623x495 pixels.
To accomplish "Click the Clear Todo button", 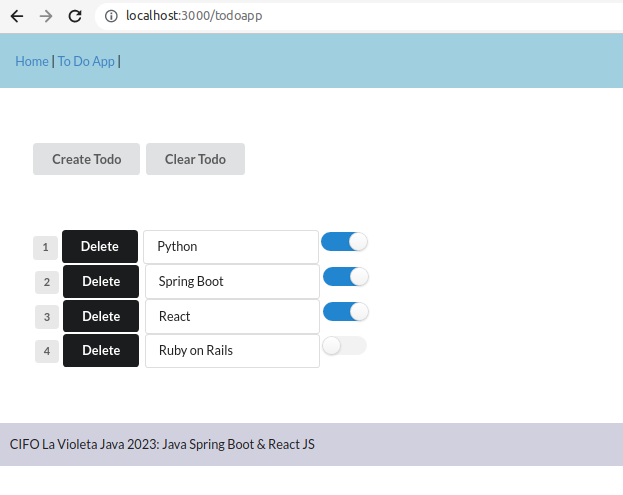I will [195, 159].
